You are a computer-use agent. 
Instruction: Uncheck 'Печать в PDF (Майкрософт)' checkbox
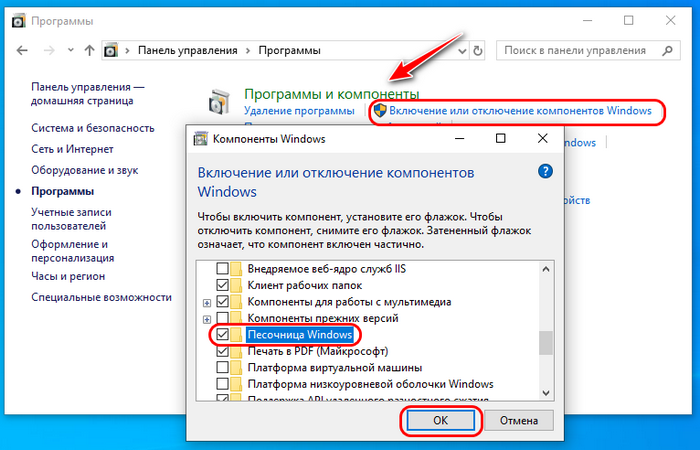click(222, 351)
